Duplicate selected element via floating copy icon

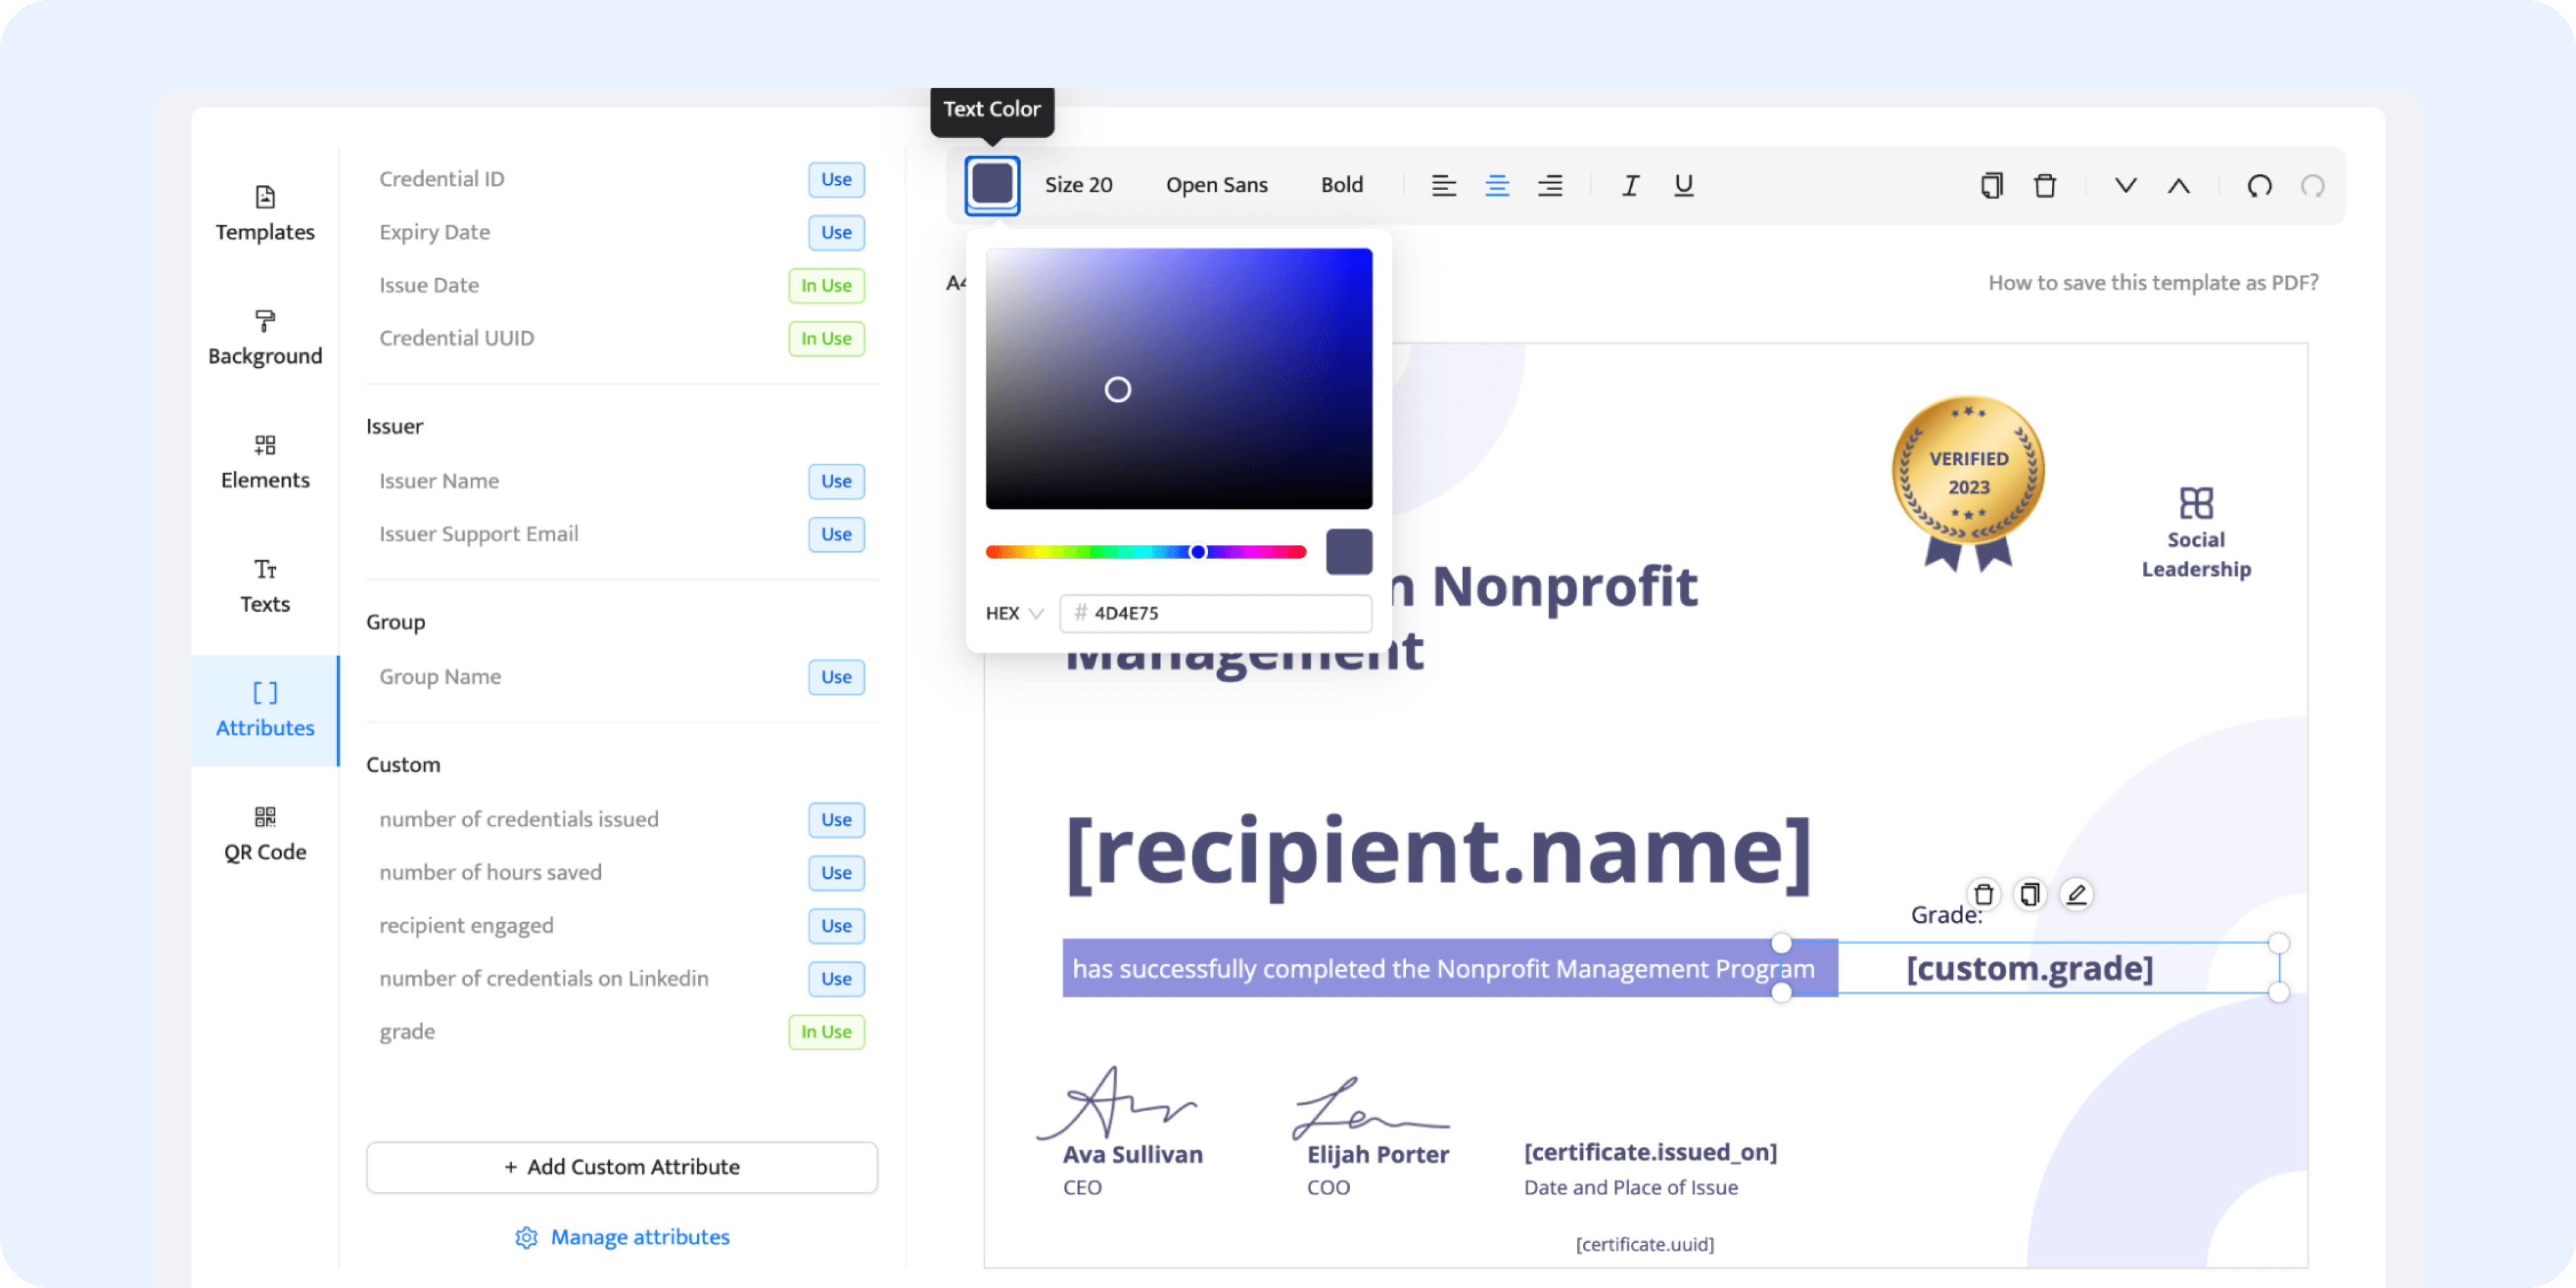tap(2029, 894)
